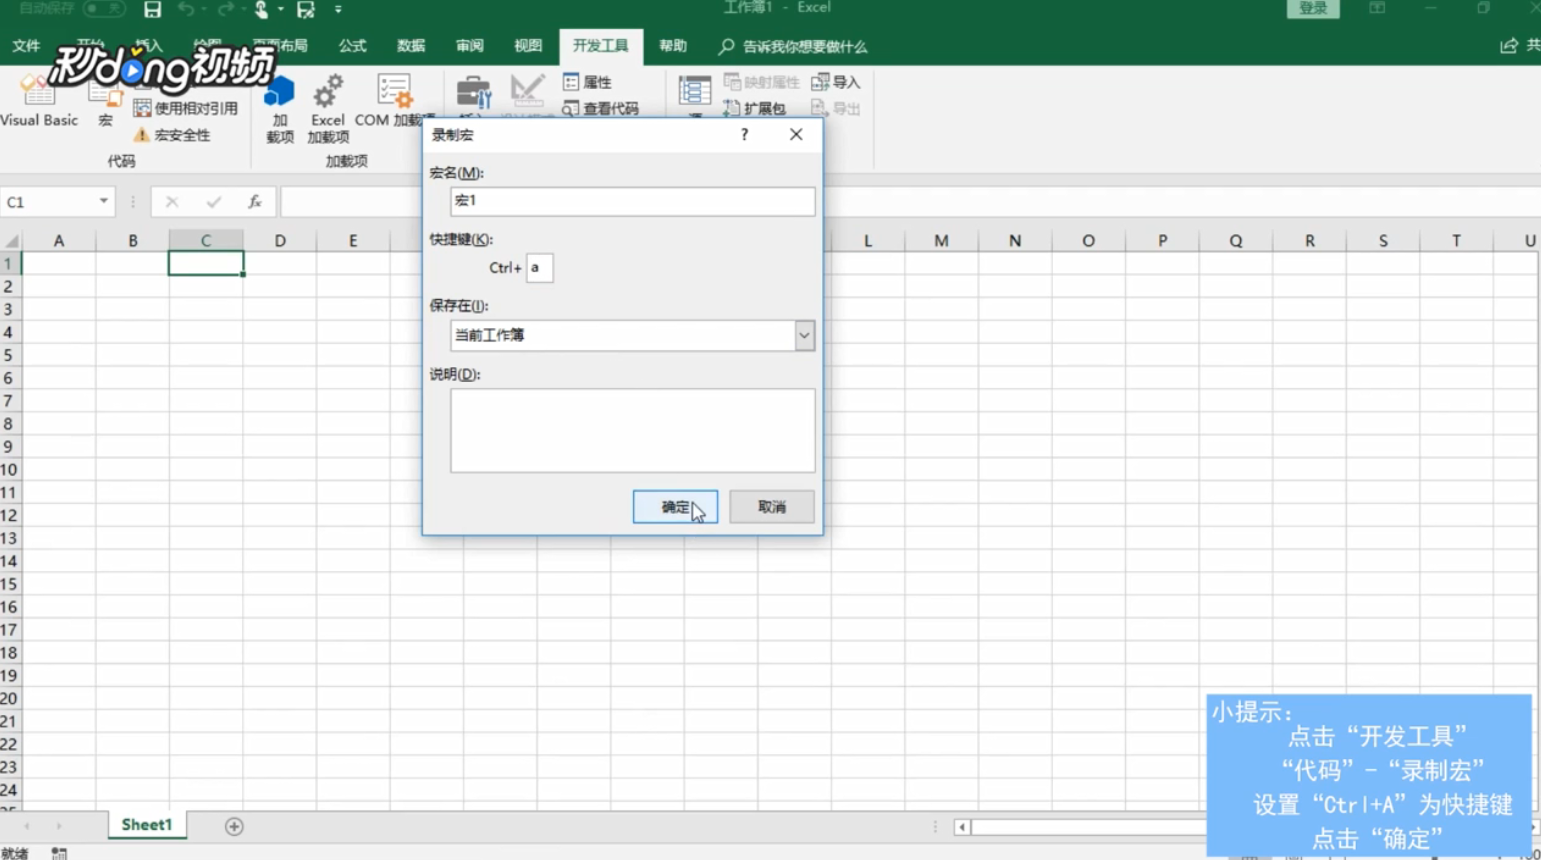Click Ribbon Display Options icon
The width and height of the screenshot is (1541, 860).
tap(1377, 8)
